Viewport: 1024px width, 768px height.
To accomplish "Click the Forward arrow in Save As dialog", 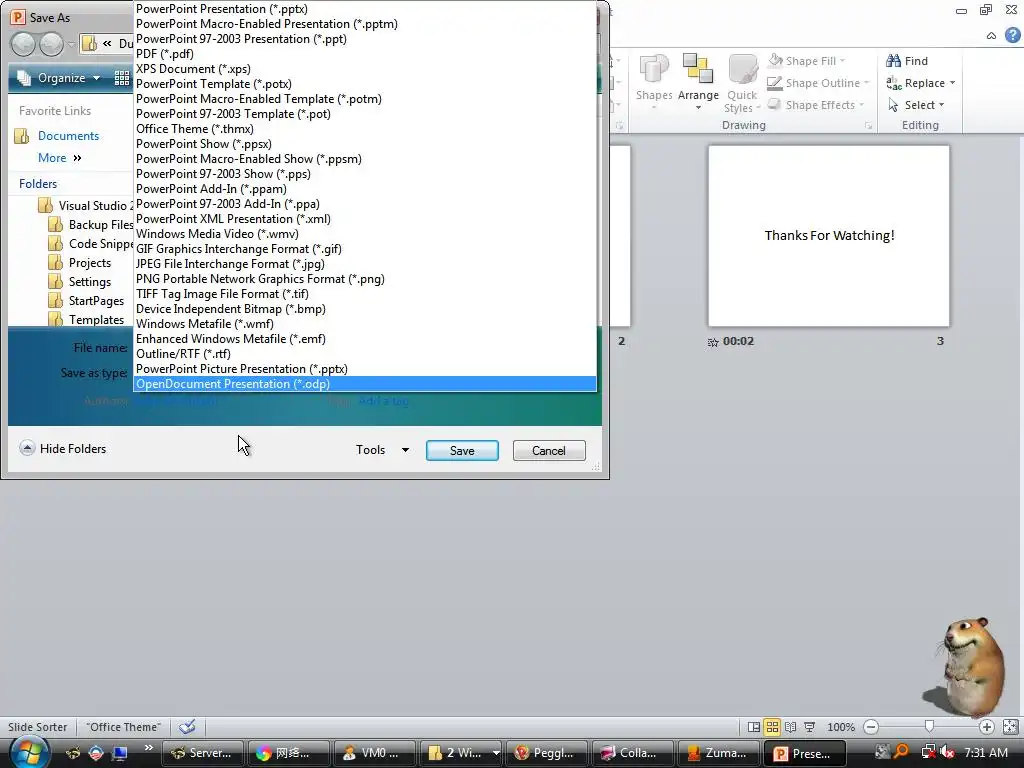I will pyautogui.click(x=52, y=44).
